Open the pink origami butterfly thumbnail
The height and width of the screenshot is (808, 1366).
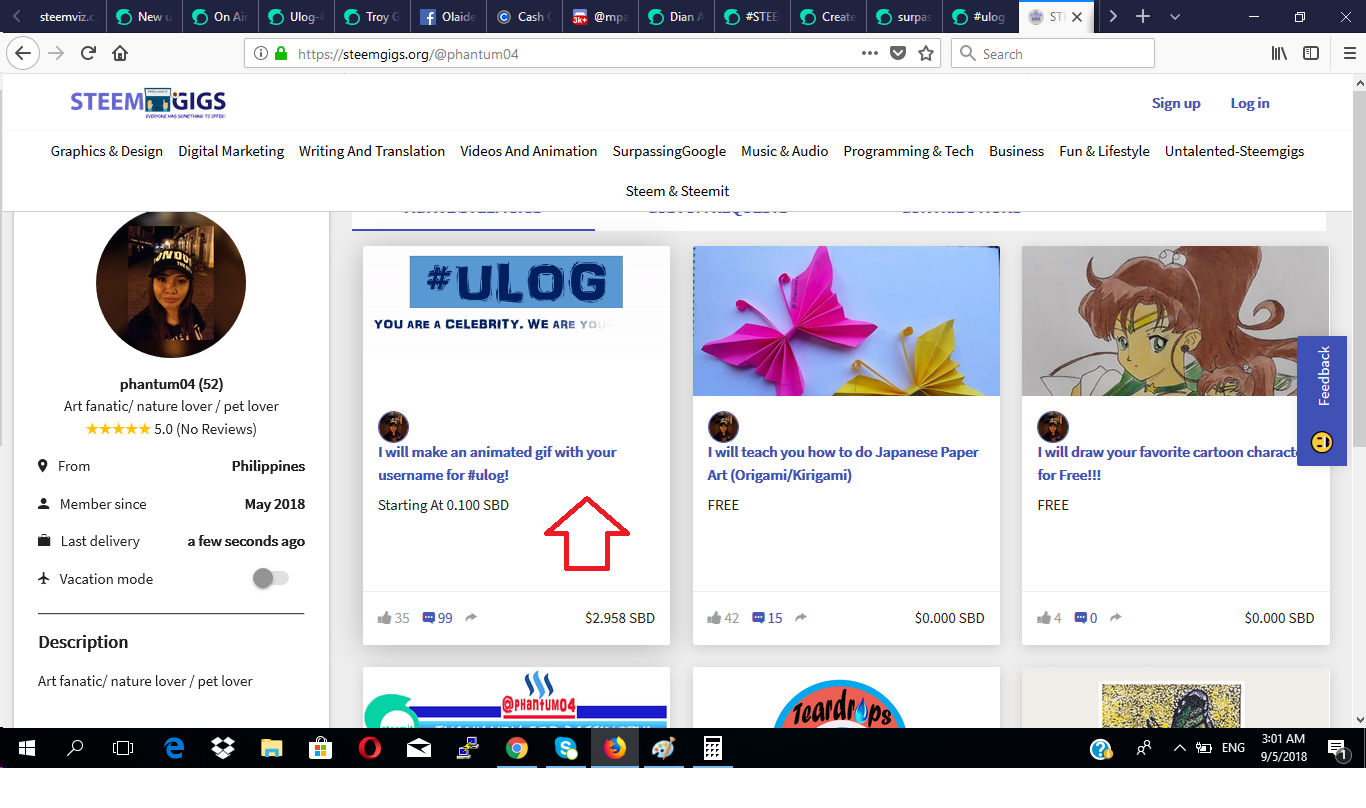[846, 321]
